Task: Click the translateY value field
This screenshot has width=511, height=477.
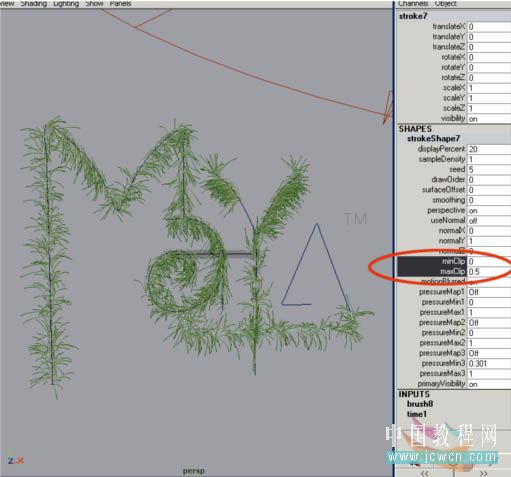Action: coord(489,37)
